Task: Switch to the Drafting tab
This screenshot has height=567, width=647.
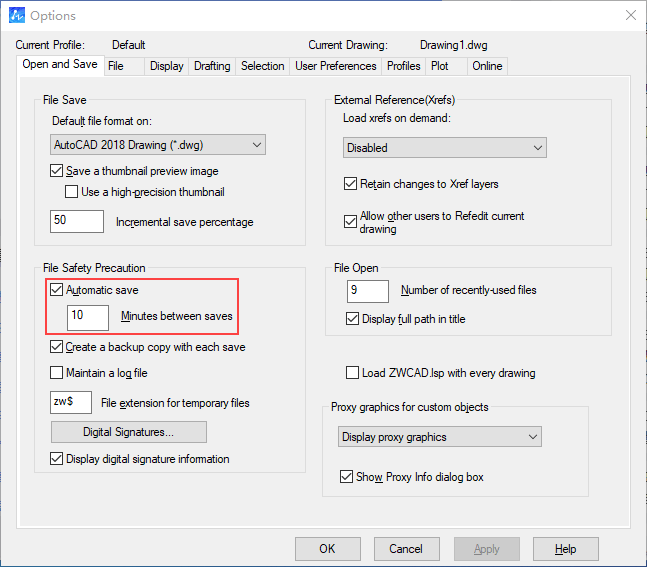Action: [212, 66]
